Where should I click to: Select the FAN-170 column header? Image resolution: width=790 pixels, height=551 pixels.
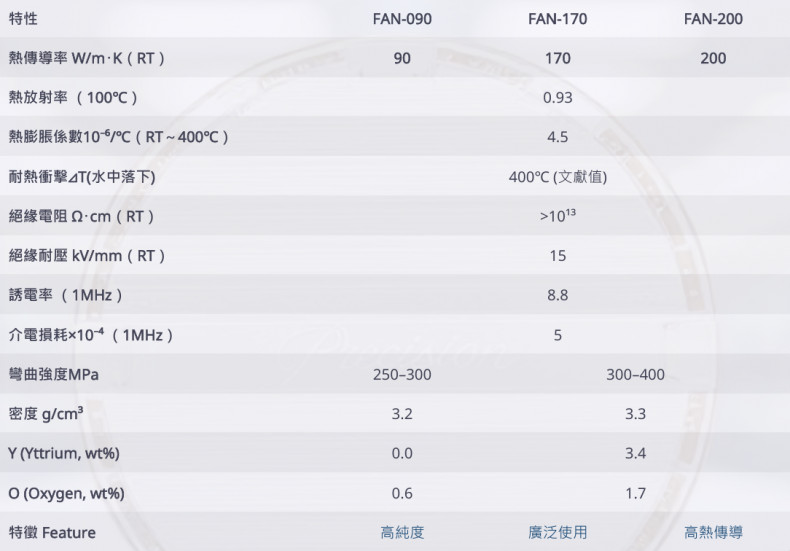coord(557,19)
